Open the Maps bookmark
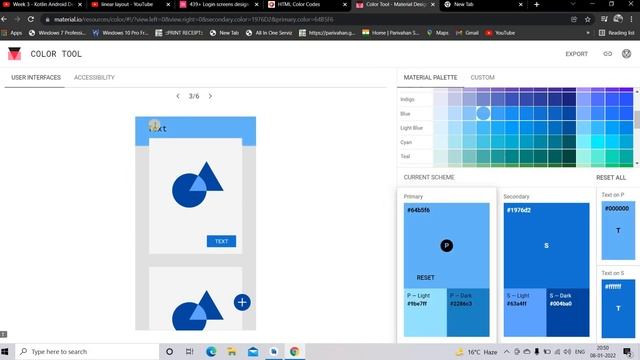This screenshot has height=360, width=640. pyautogui.click(x=438, y=33)
